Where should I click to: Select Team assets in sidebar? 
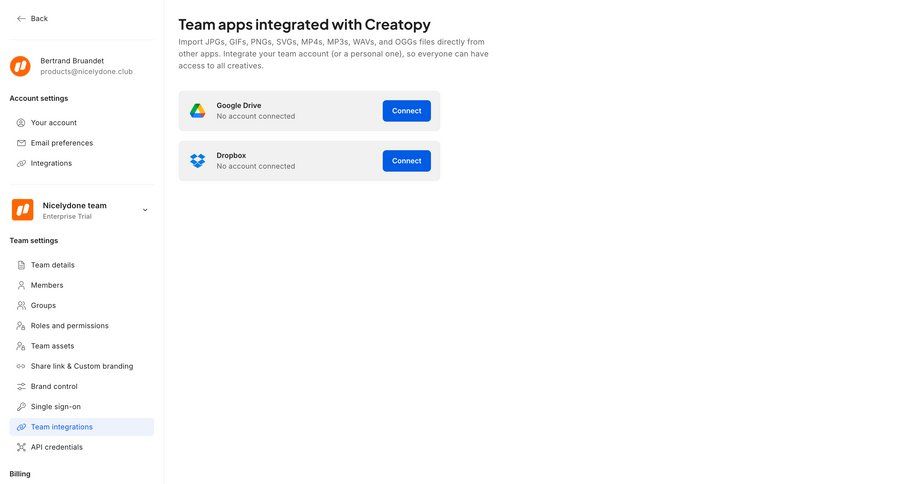[x=52, y=346]
